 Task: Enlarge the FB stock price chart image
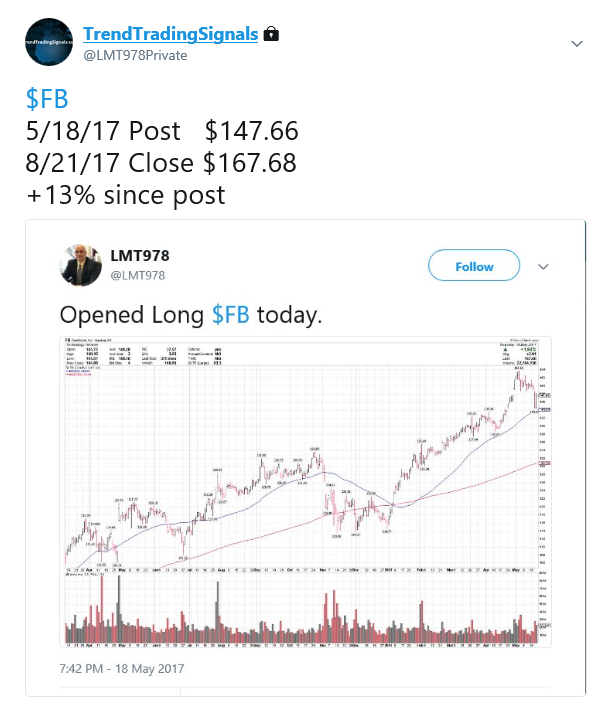click(306, 492)
